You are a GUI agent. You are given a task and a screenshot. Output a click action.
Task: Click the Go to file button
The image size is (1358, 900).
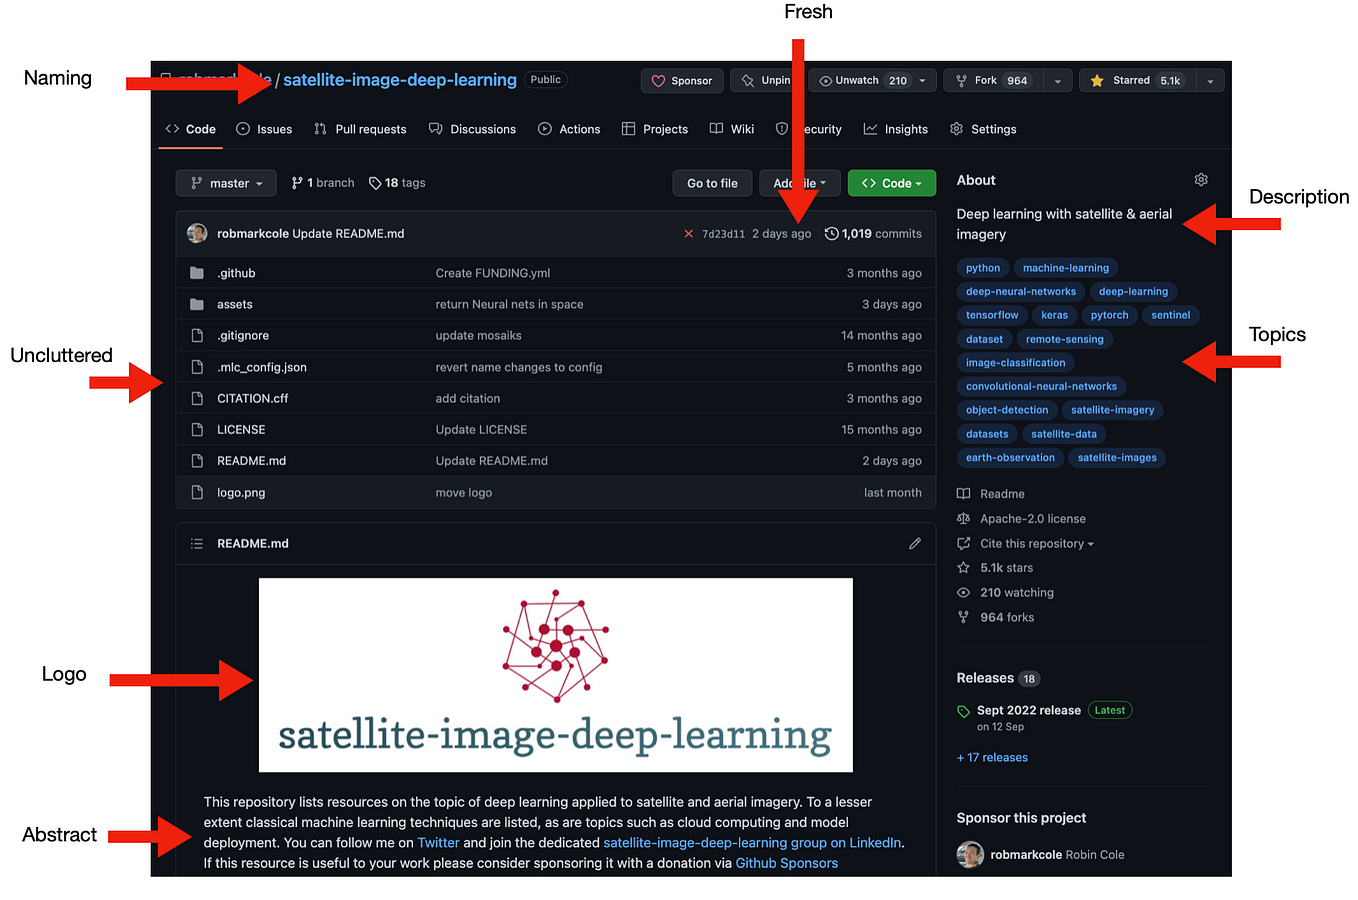[712, 183]
